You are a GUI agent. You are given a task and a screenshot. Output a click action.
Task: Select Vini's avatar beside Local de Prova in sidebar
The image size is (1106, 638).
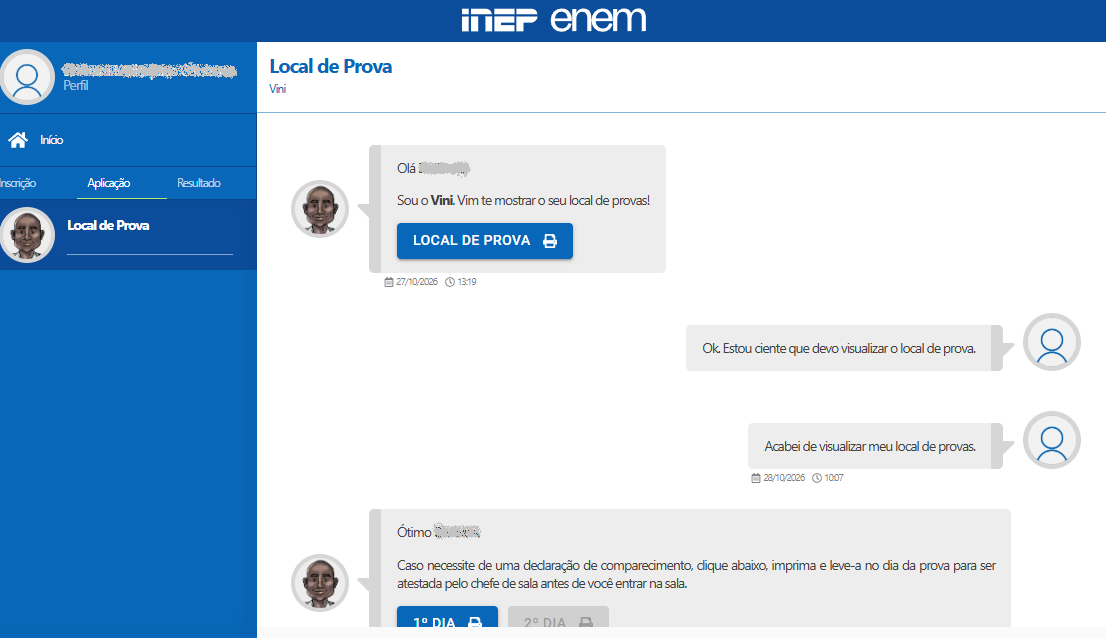tap(28, 235)
